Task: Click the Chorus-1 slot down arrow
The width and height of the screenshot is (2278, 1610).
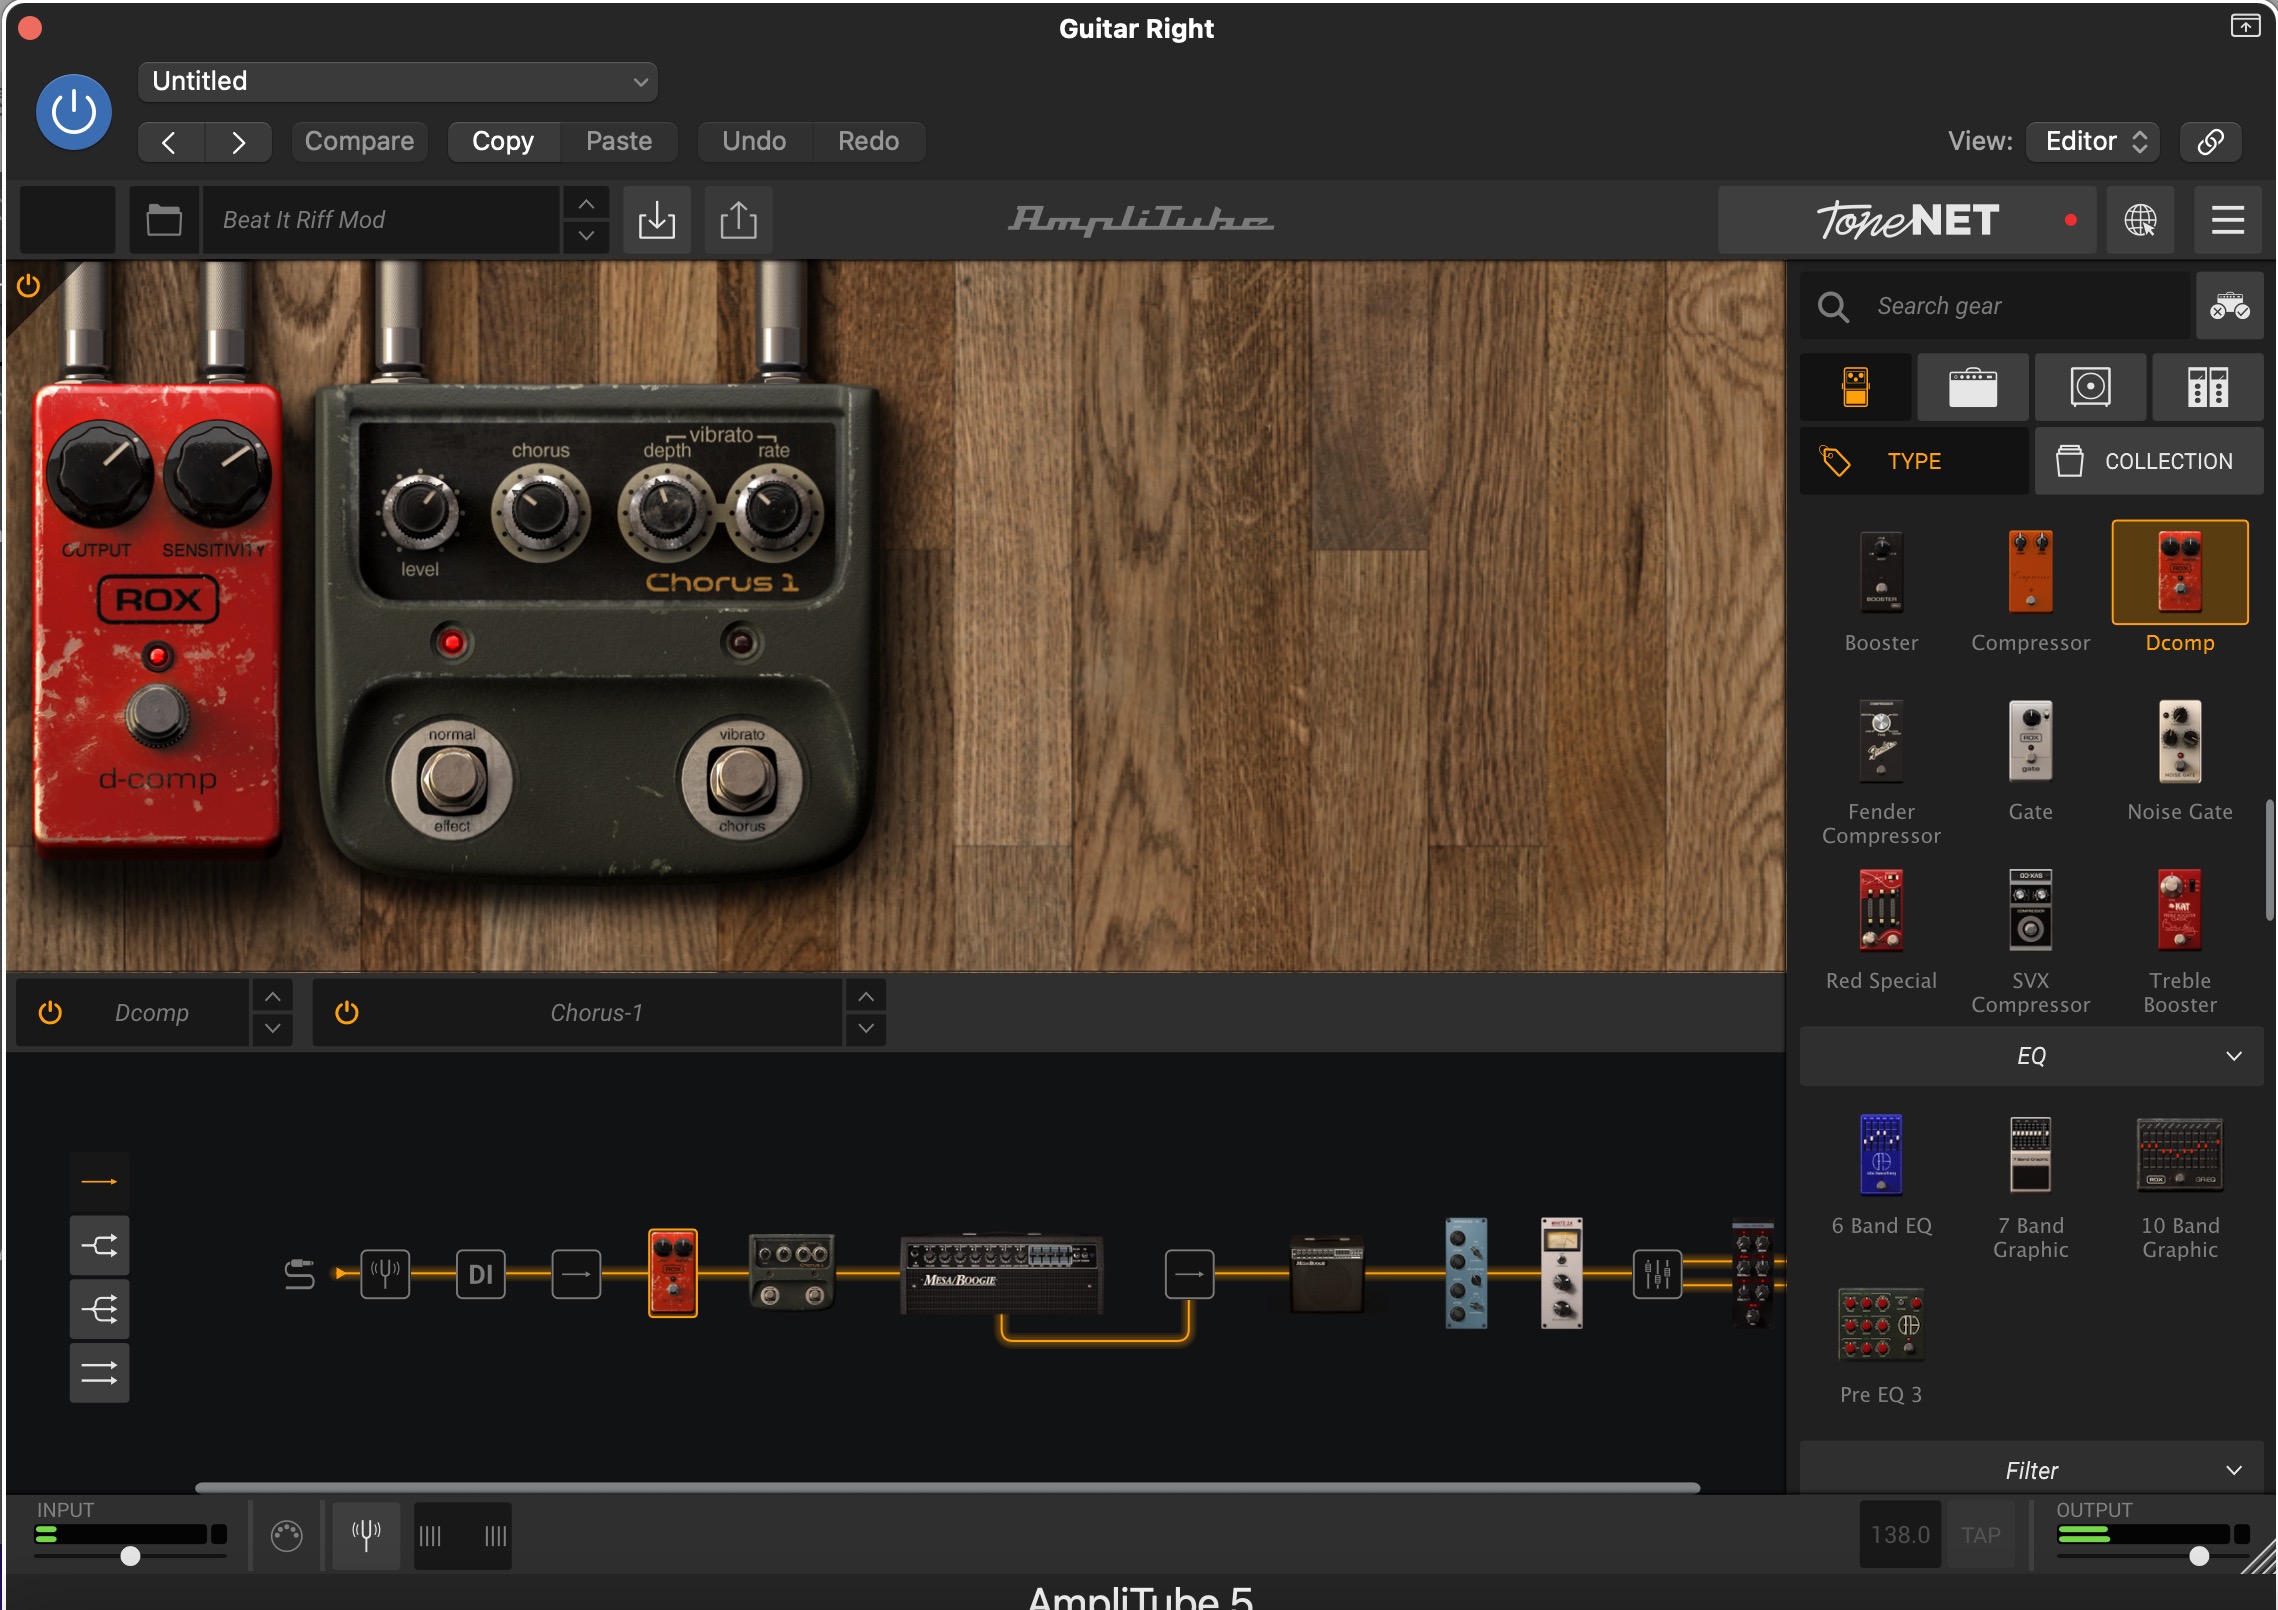Action: (866, 1029)
